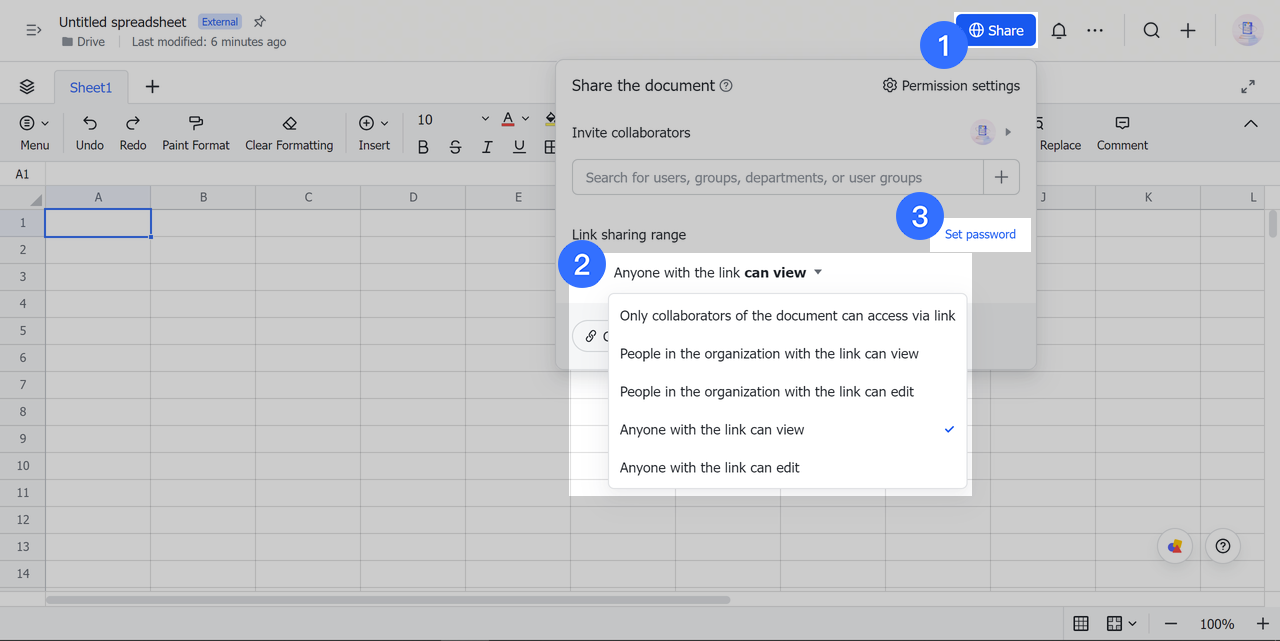
Task: Select the Paint Format tool
Action: 195,131
